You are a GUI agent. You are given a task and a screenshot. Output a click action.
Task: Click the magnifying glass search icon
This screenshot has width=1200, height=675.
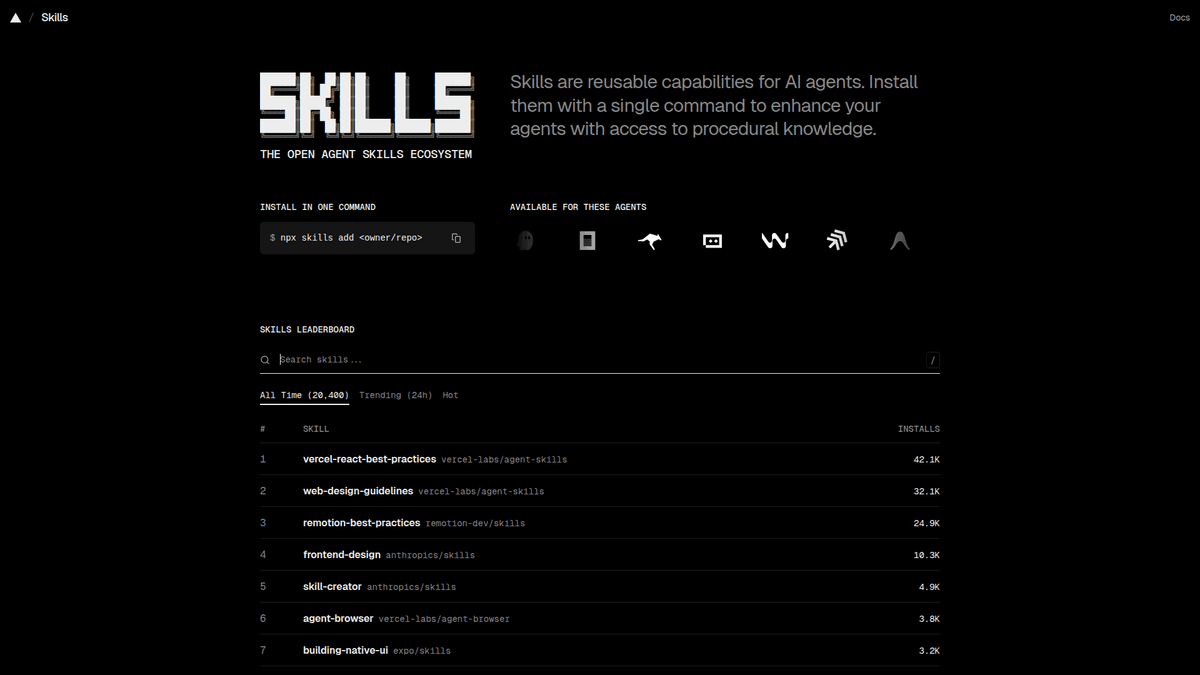tap(264, 359)
